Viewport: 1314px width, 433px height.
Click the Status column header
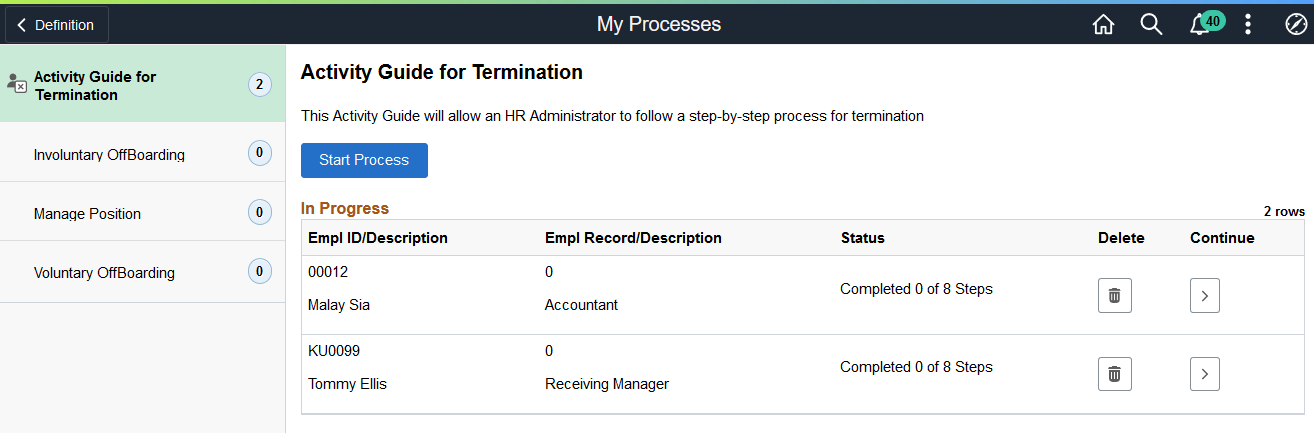click(862, 238)
